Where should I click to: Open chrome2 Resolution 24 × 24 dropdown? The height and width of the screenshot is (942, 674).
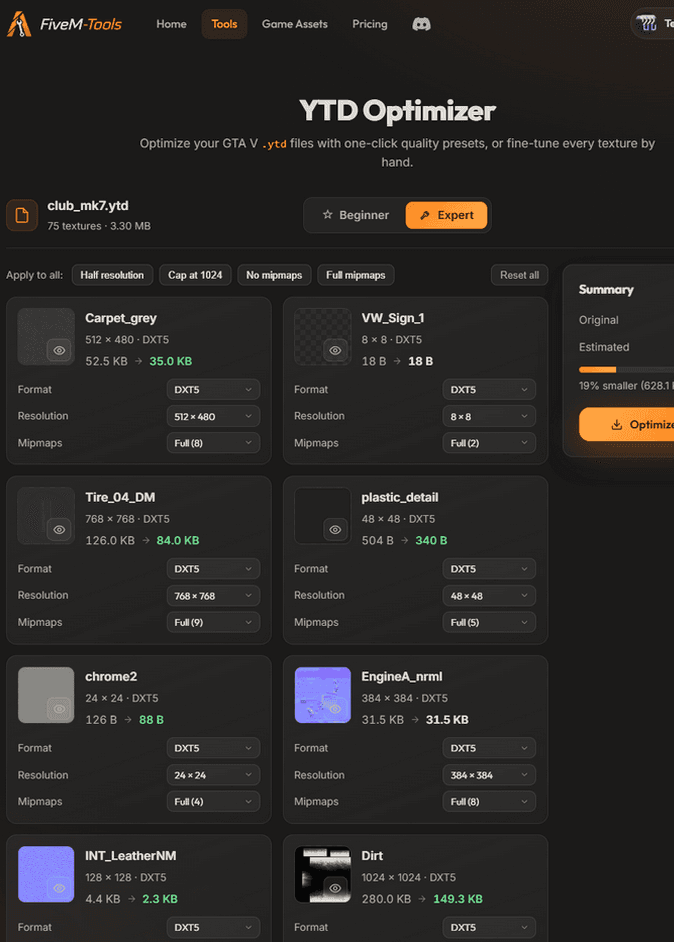pyautogui.click(x=213, y=775)
